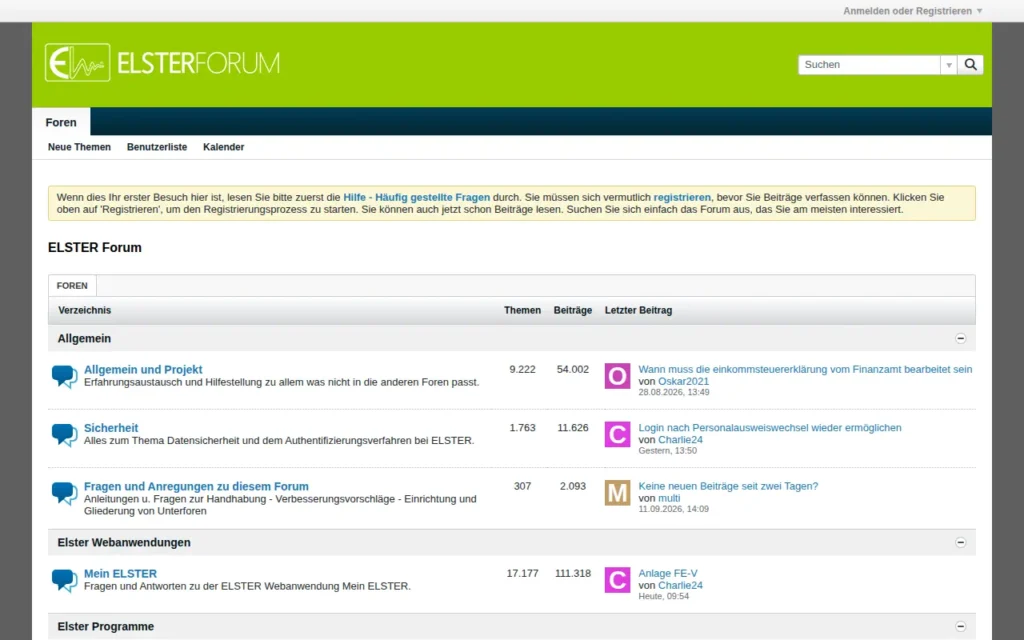Open Hilfe - Häufig gestellte Fragen link

[417, 197]
